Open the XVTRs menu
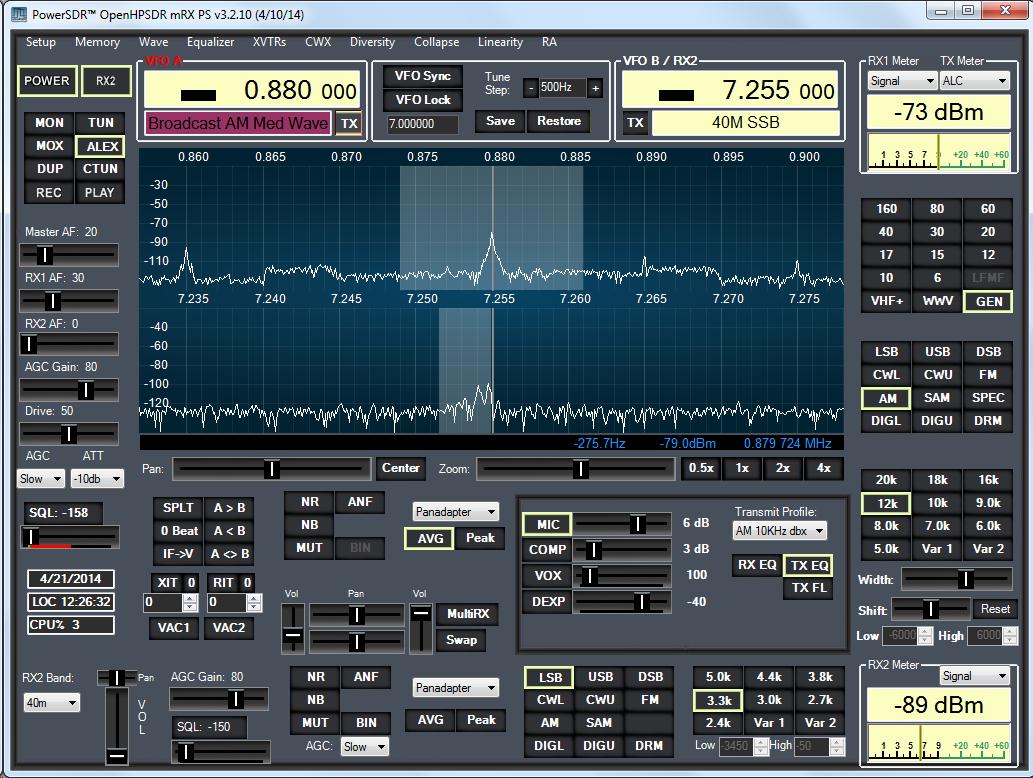Screen dimensions: 1033x778 (269, 42)
